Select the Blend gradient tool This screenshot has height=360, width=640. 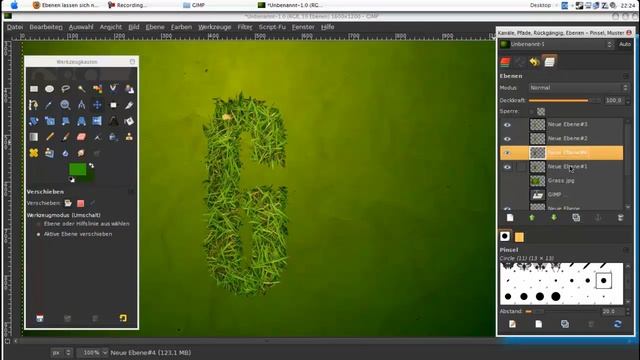click(34, 137)
